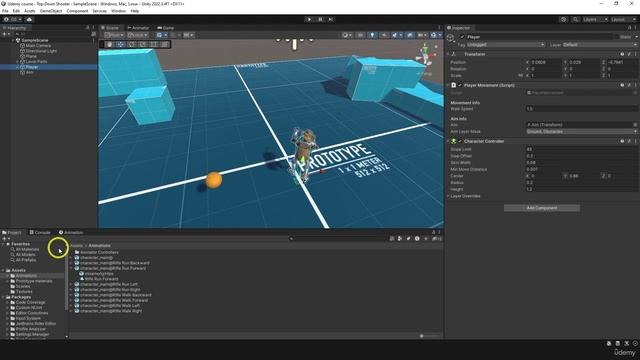
Task: Open the cloud services icon
Action: point(29,19)
